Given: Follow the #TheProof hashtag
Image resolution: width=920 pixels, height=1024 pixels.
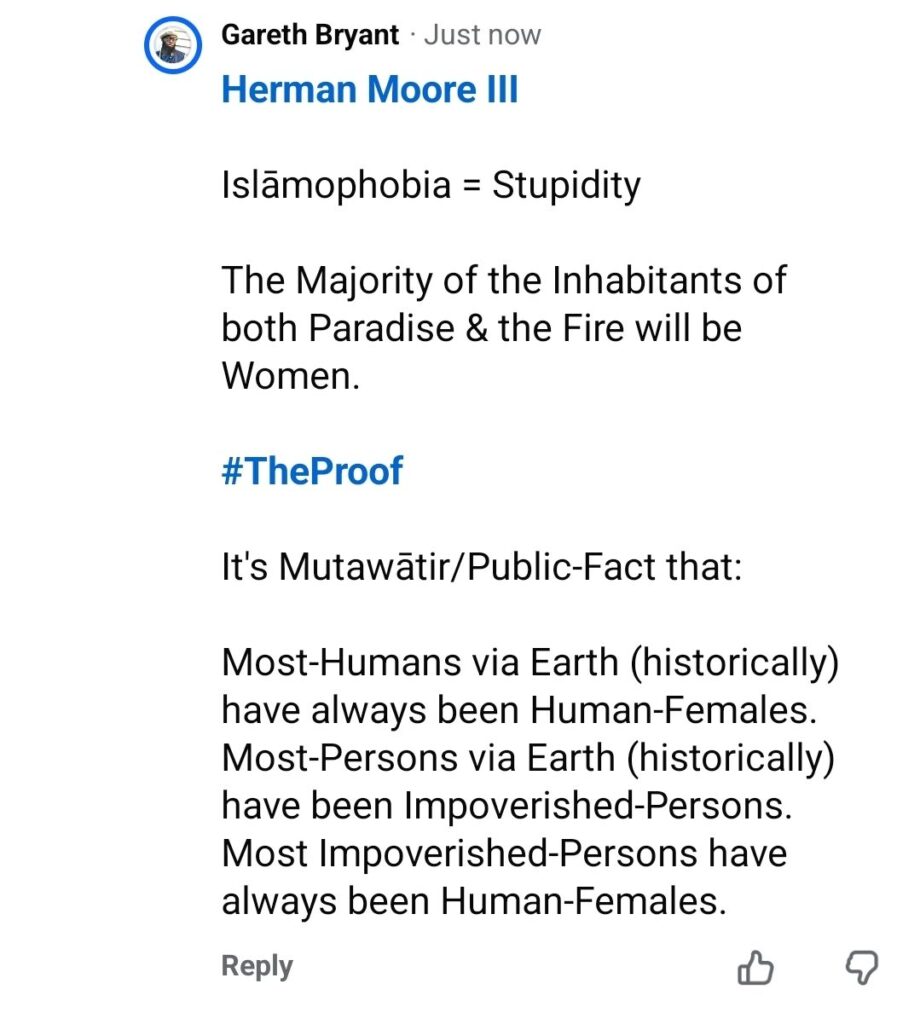Looking at the screenshot, I should tap(311, 471).
